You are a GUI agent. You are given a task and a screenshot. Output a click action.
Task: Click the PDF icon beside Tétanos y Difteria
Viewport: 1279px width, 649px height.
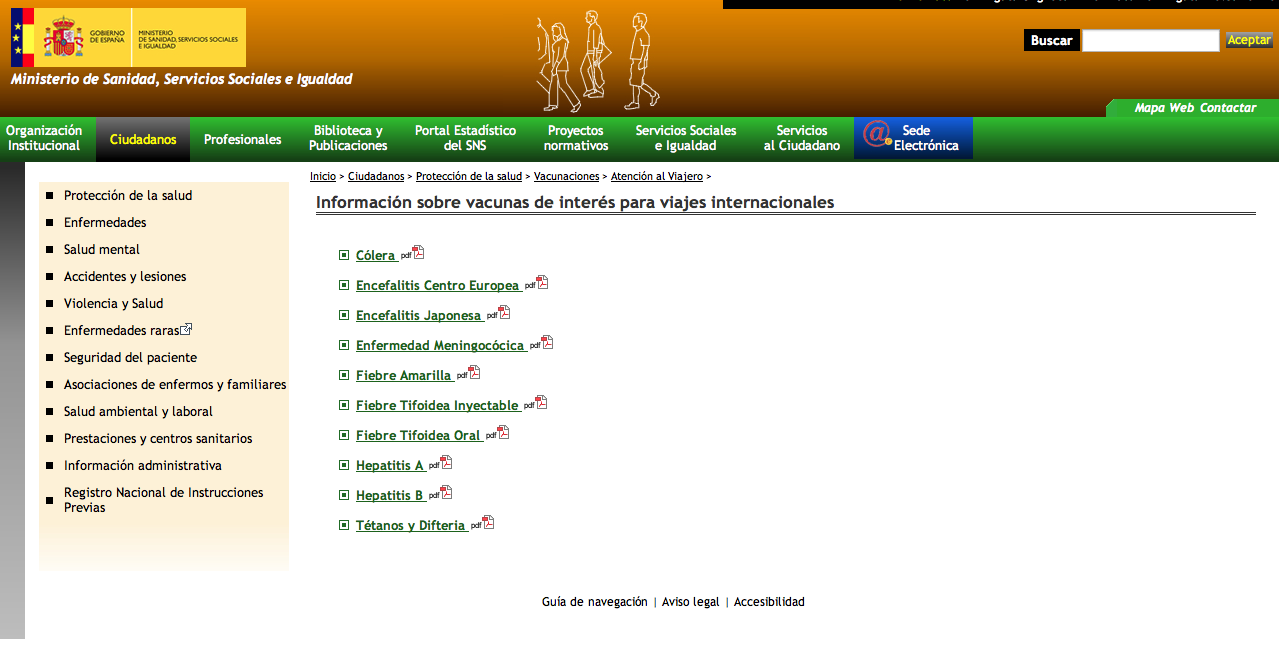pyautogui.click(x=488, y=523)
